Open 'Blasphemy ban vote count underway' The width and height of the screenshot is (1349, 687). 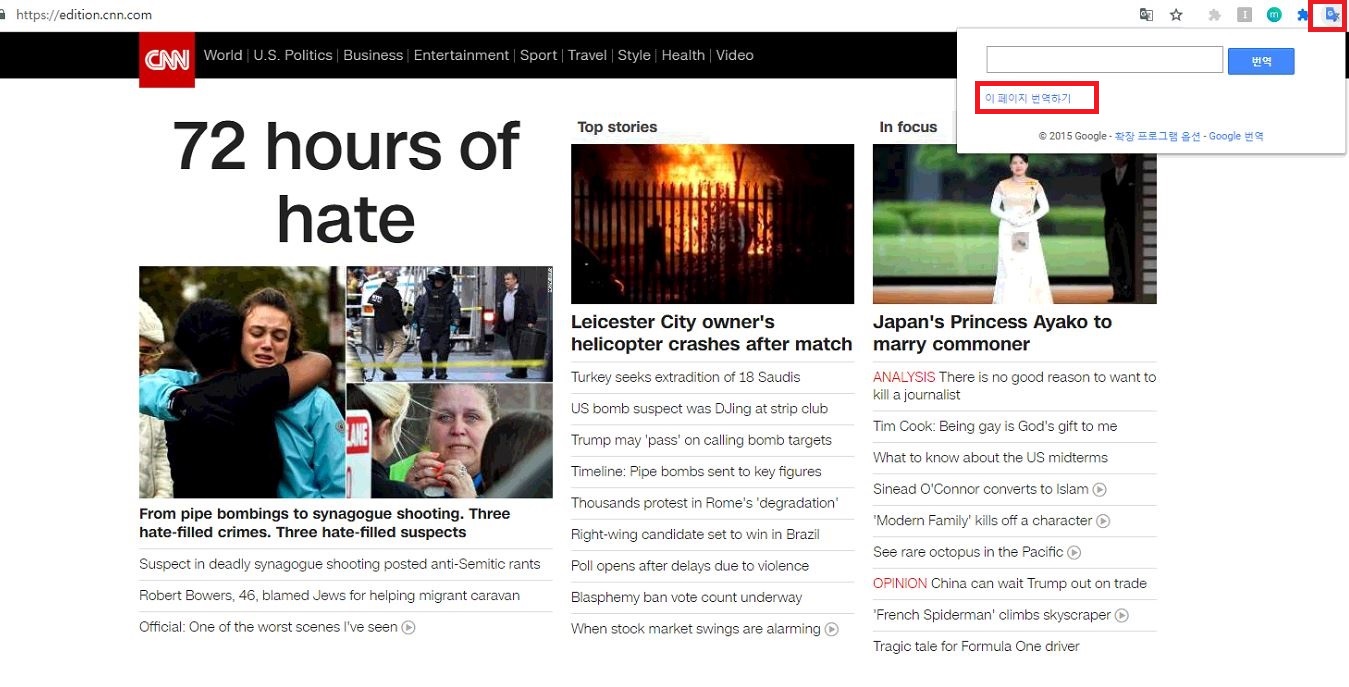(687, 597)
